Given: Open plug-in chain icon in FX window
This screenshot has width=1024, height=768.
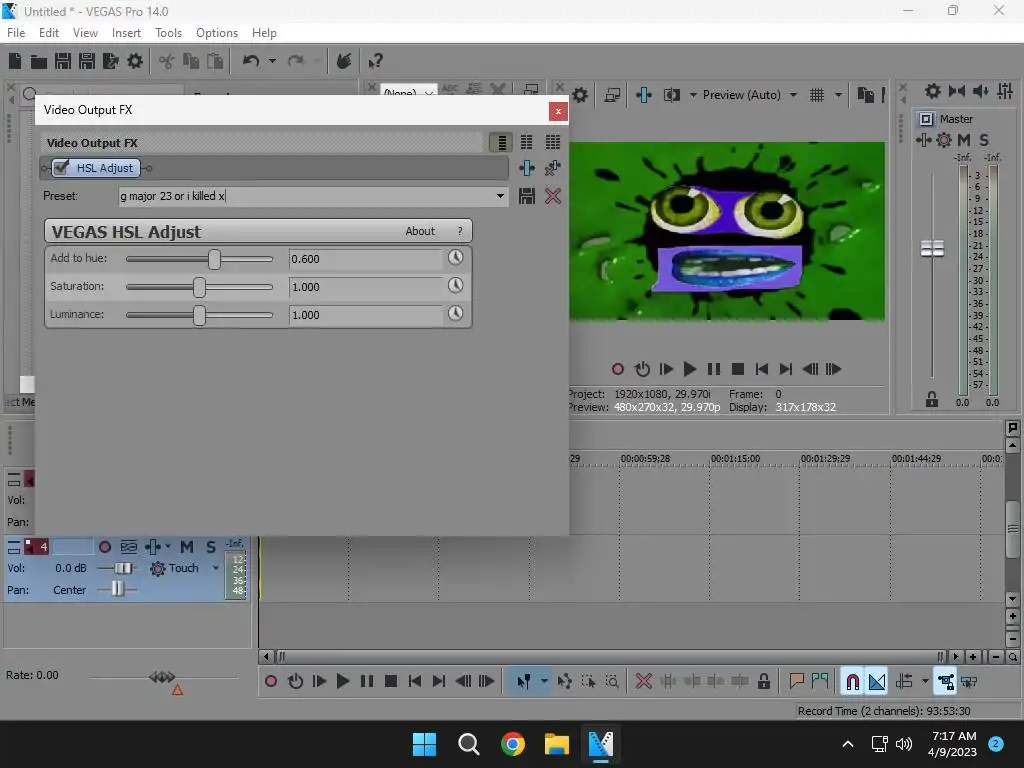Looking at the screenshot, I should 526,168.
